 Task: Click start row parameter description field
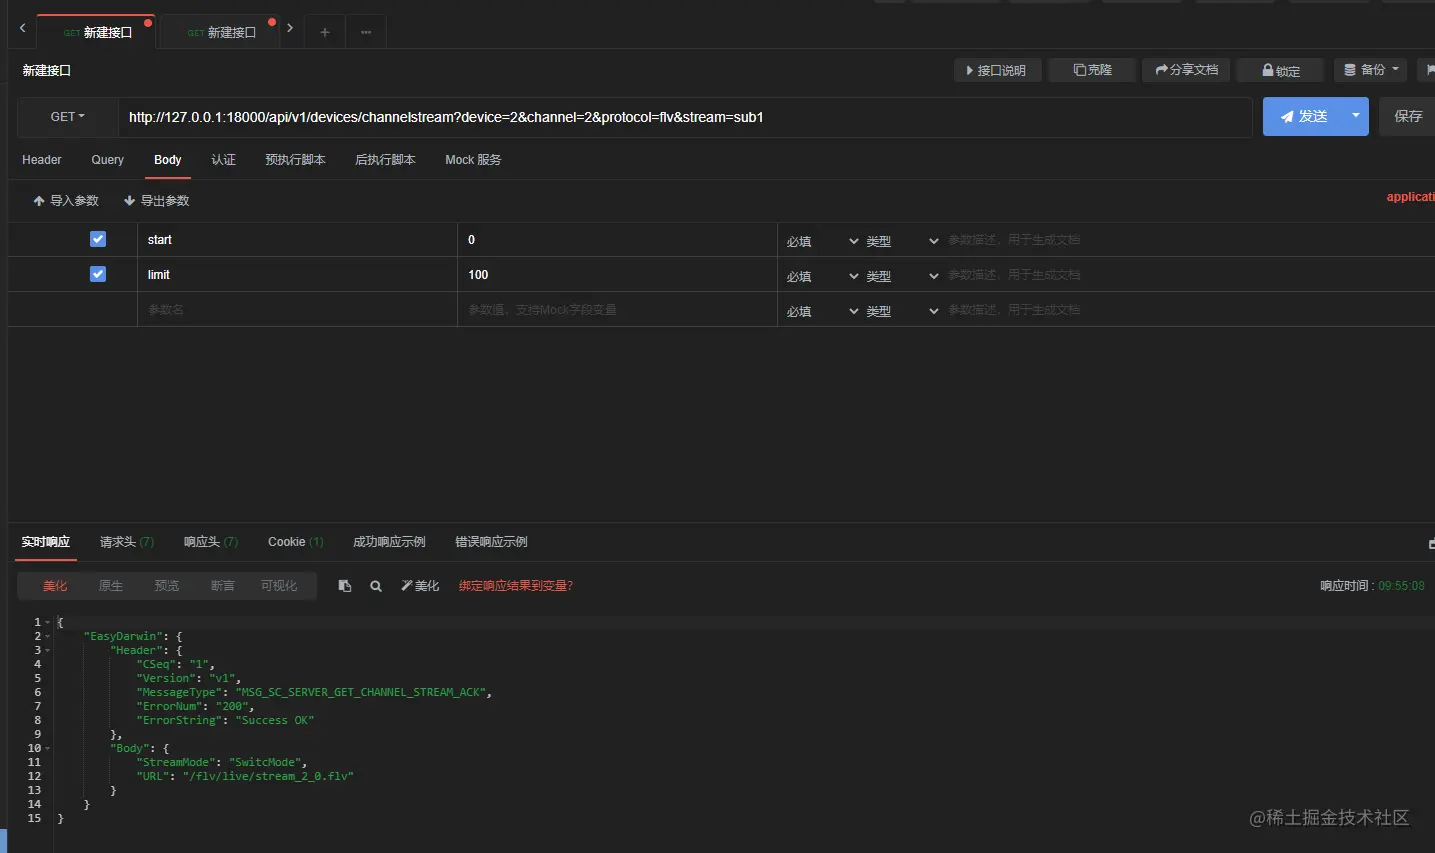click(1189, 240)
